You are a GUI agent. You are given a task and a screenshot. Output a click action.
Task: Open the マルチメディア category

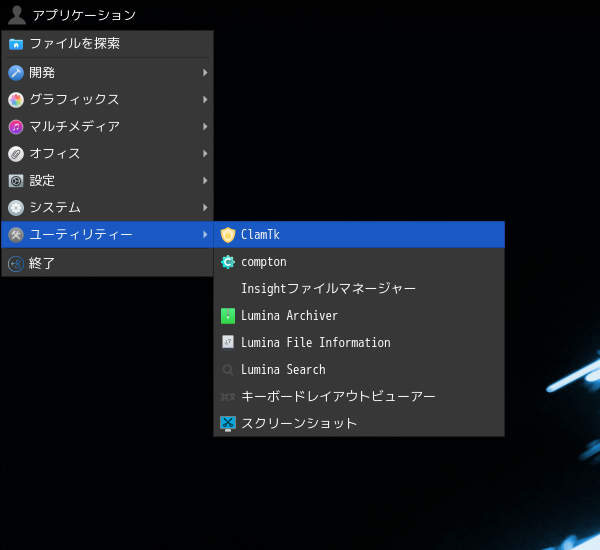(108, 127)
